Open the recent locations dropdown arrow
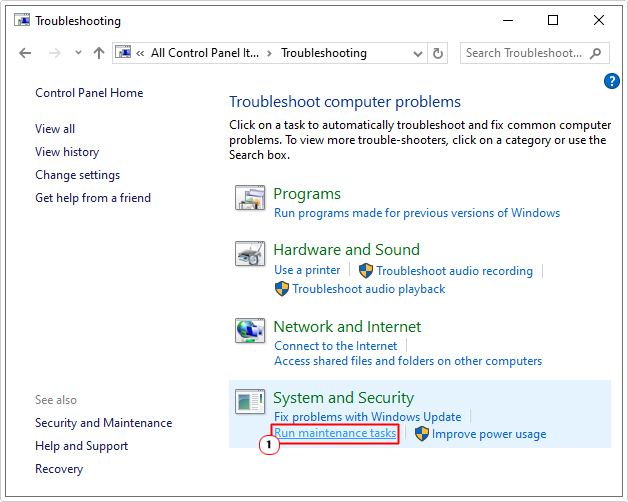Screen dimensions: 628x502 (78, 52)
